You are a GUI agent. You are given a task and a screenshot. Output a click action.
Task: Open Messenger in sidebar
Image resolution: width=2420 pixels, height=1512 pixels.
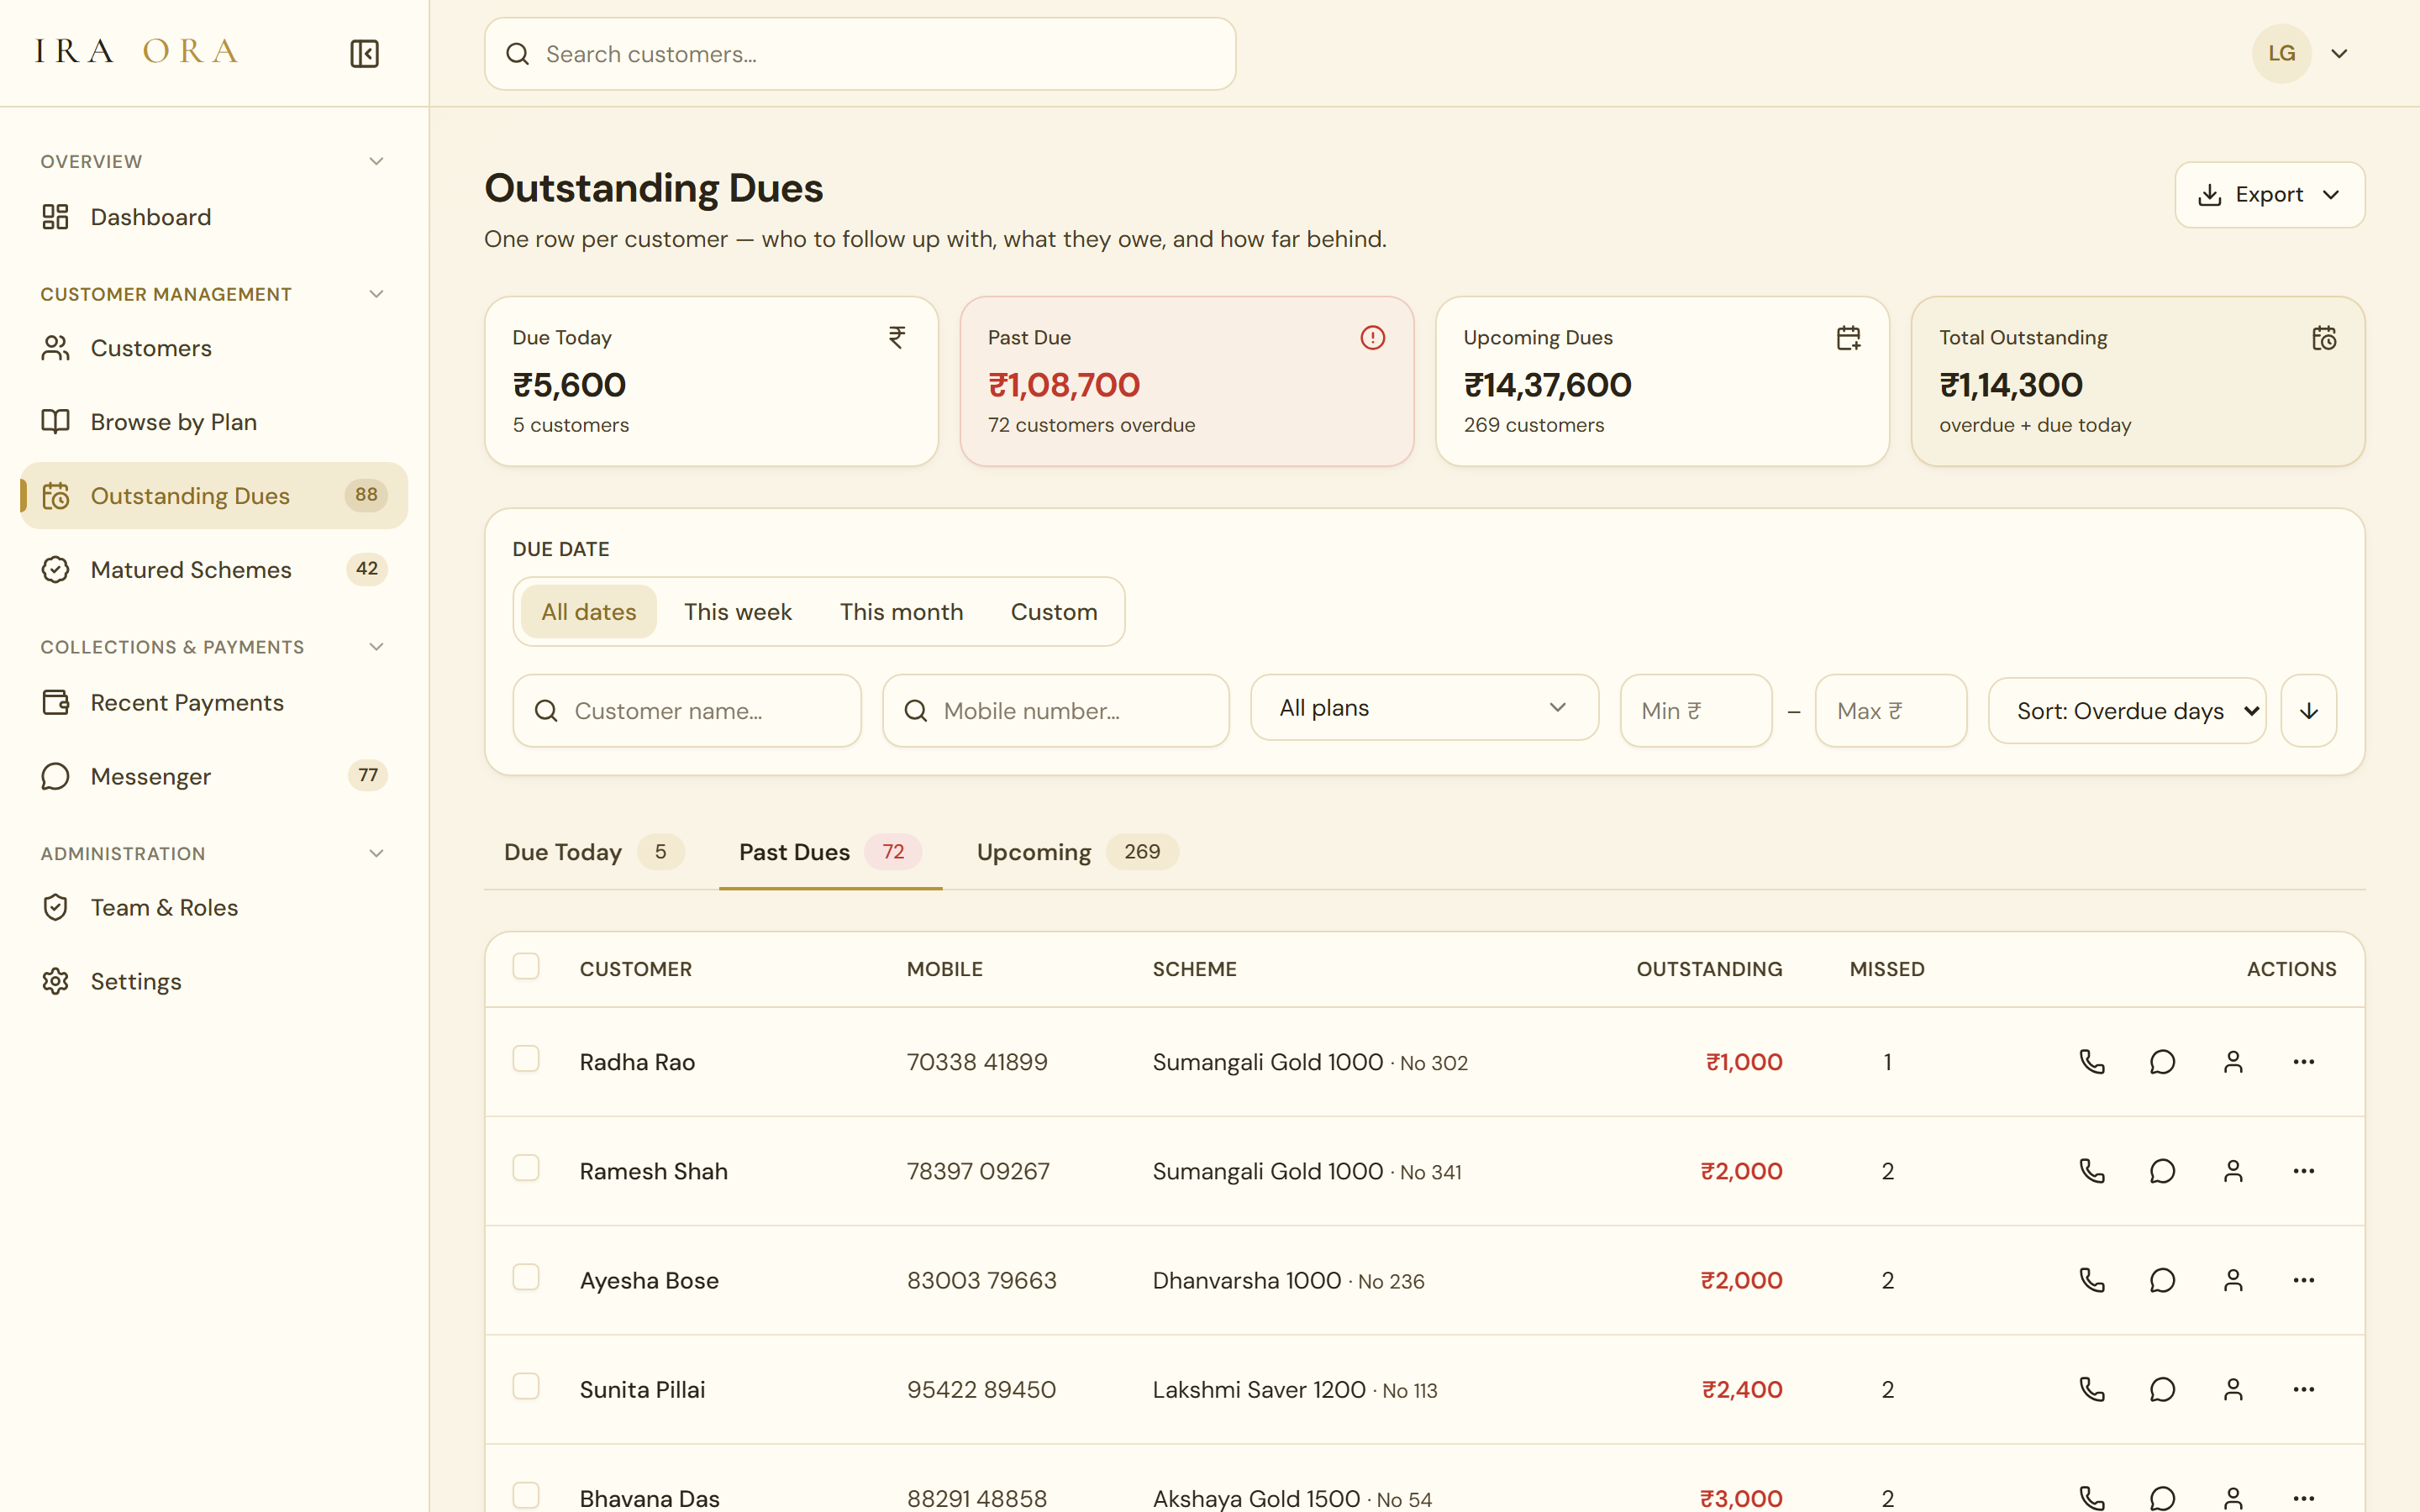[214, 776]
